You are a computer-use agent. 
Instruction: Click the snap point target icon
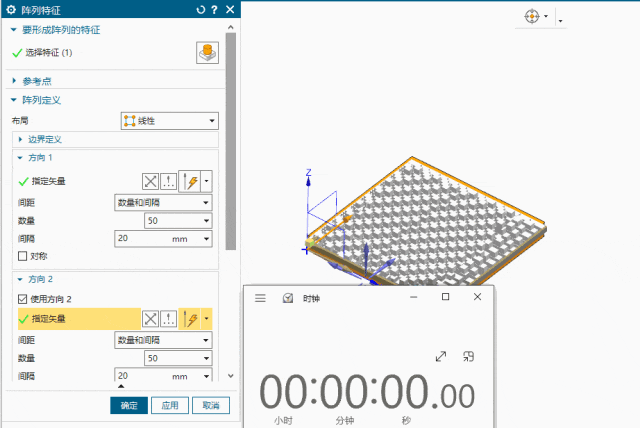[531, 18]
